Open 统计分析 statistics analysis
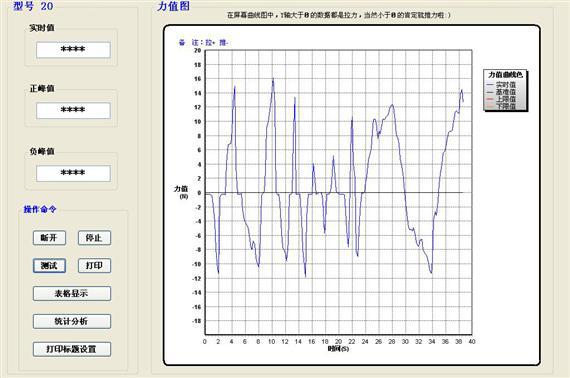Screen dimensions: 570x378 72,321
